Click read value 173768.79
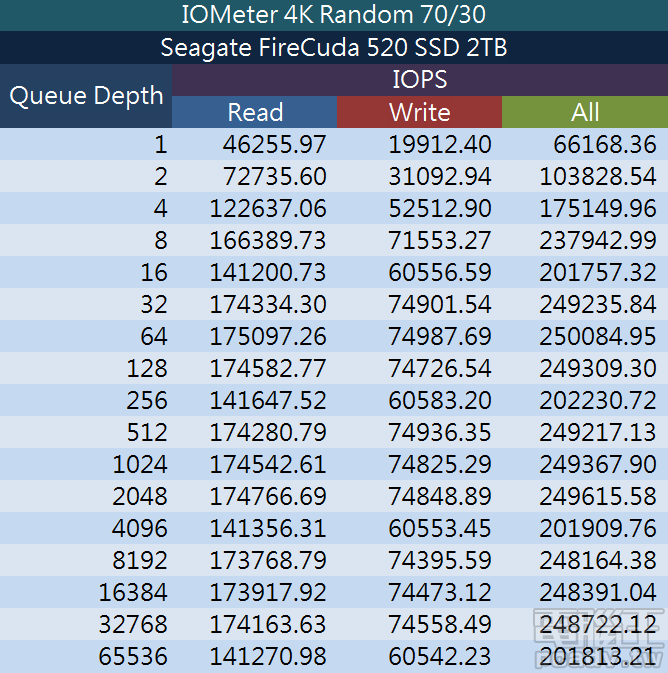This screenshot has width=668, height=673. tap(268, 561)
